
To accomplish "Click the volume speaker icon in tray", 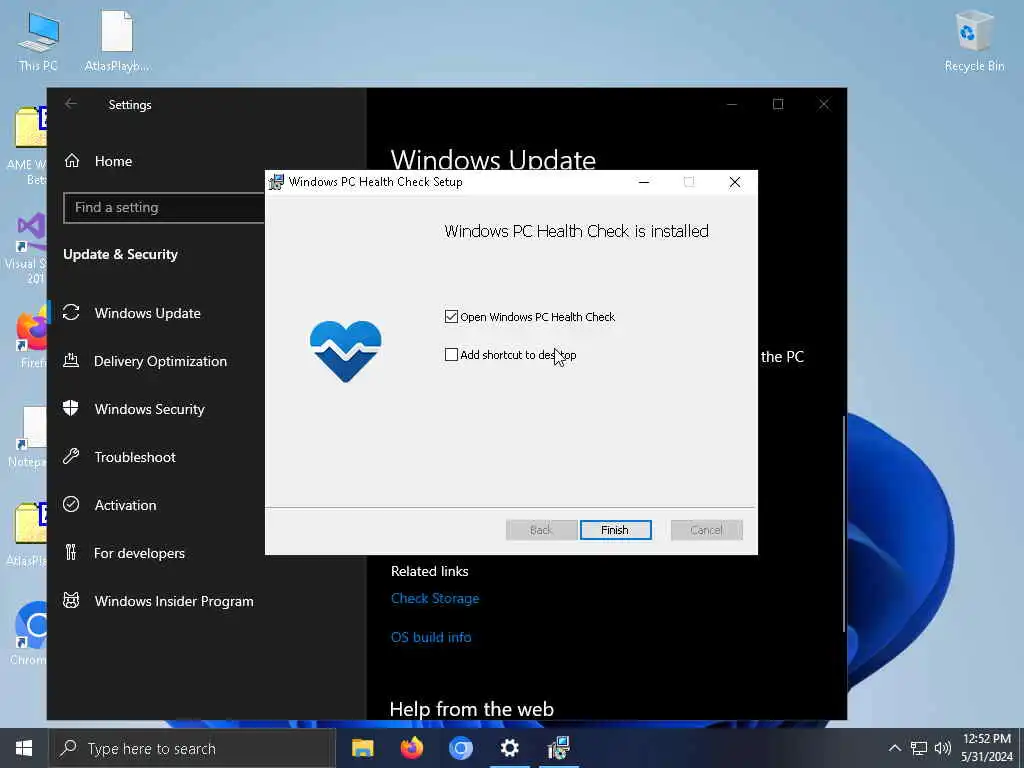I will click(x=942, y=748).
